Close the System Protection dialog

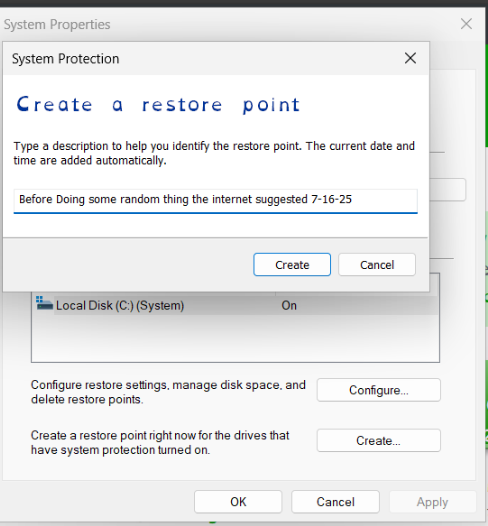pos(410,58)
